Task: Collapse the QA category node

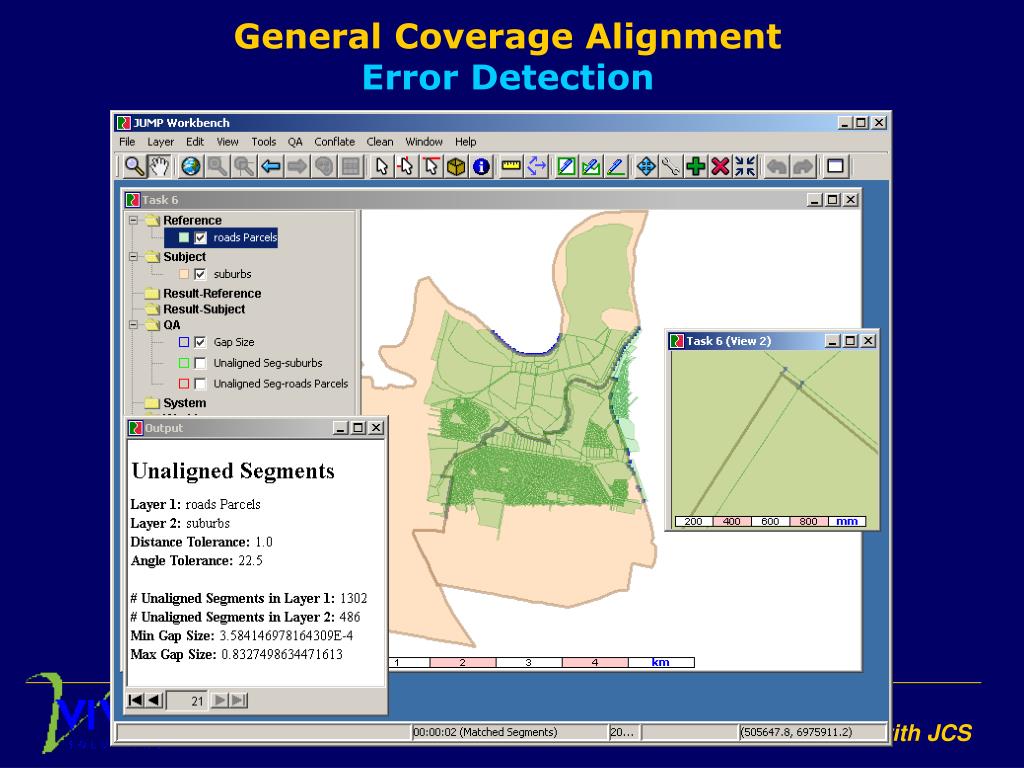Action: tap(133, 325)
